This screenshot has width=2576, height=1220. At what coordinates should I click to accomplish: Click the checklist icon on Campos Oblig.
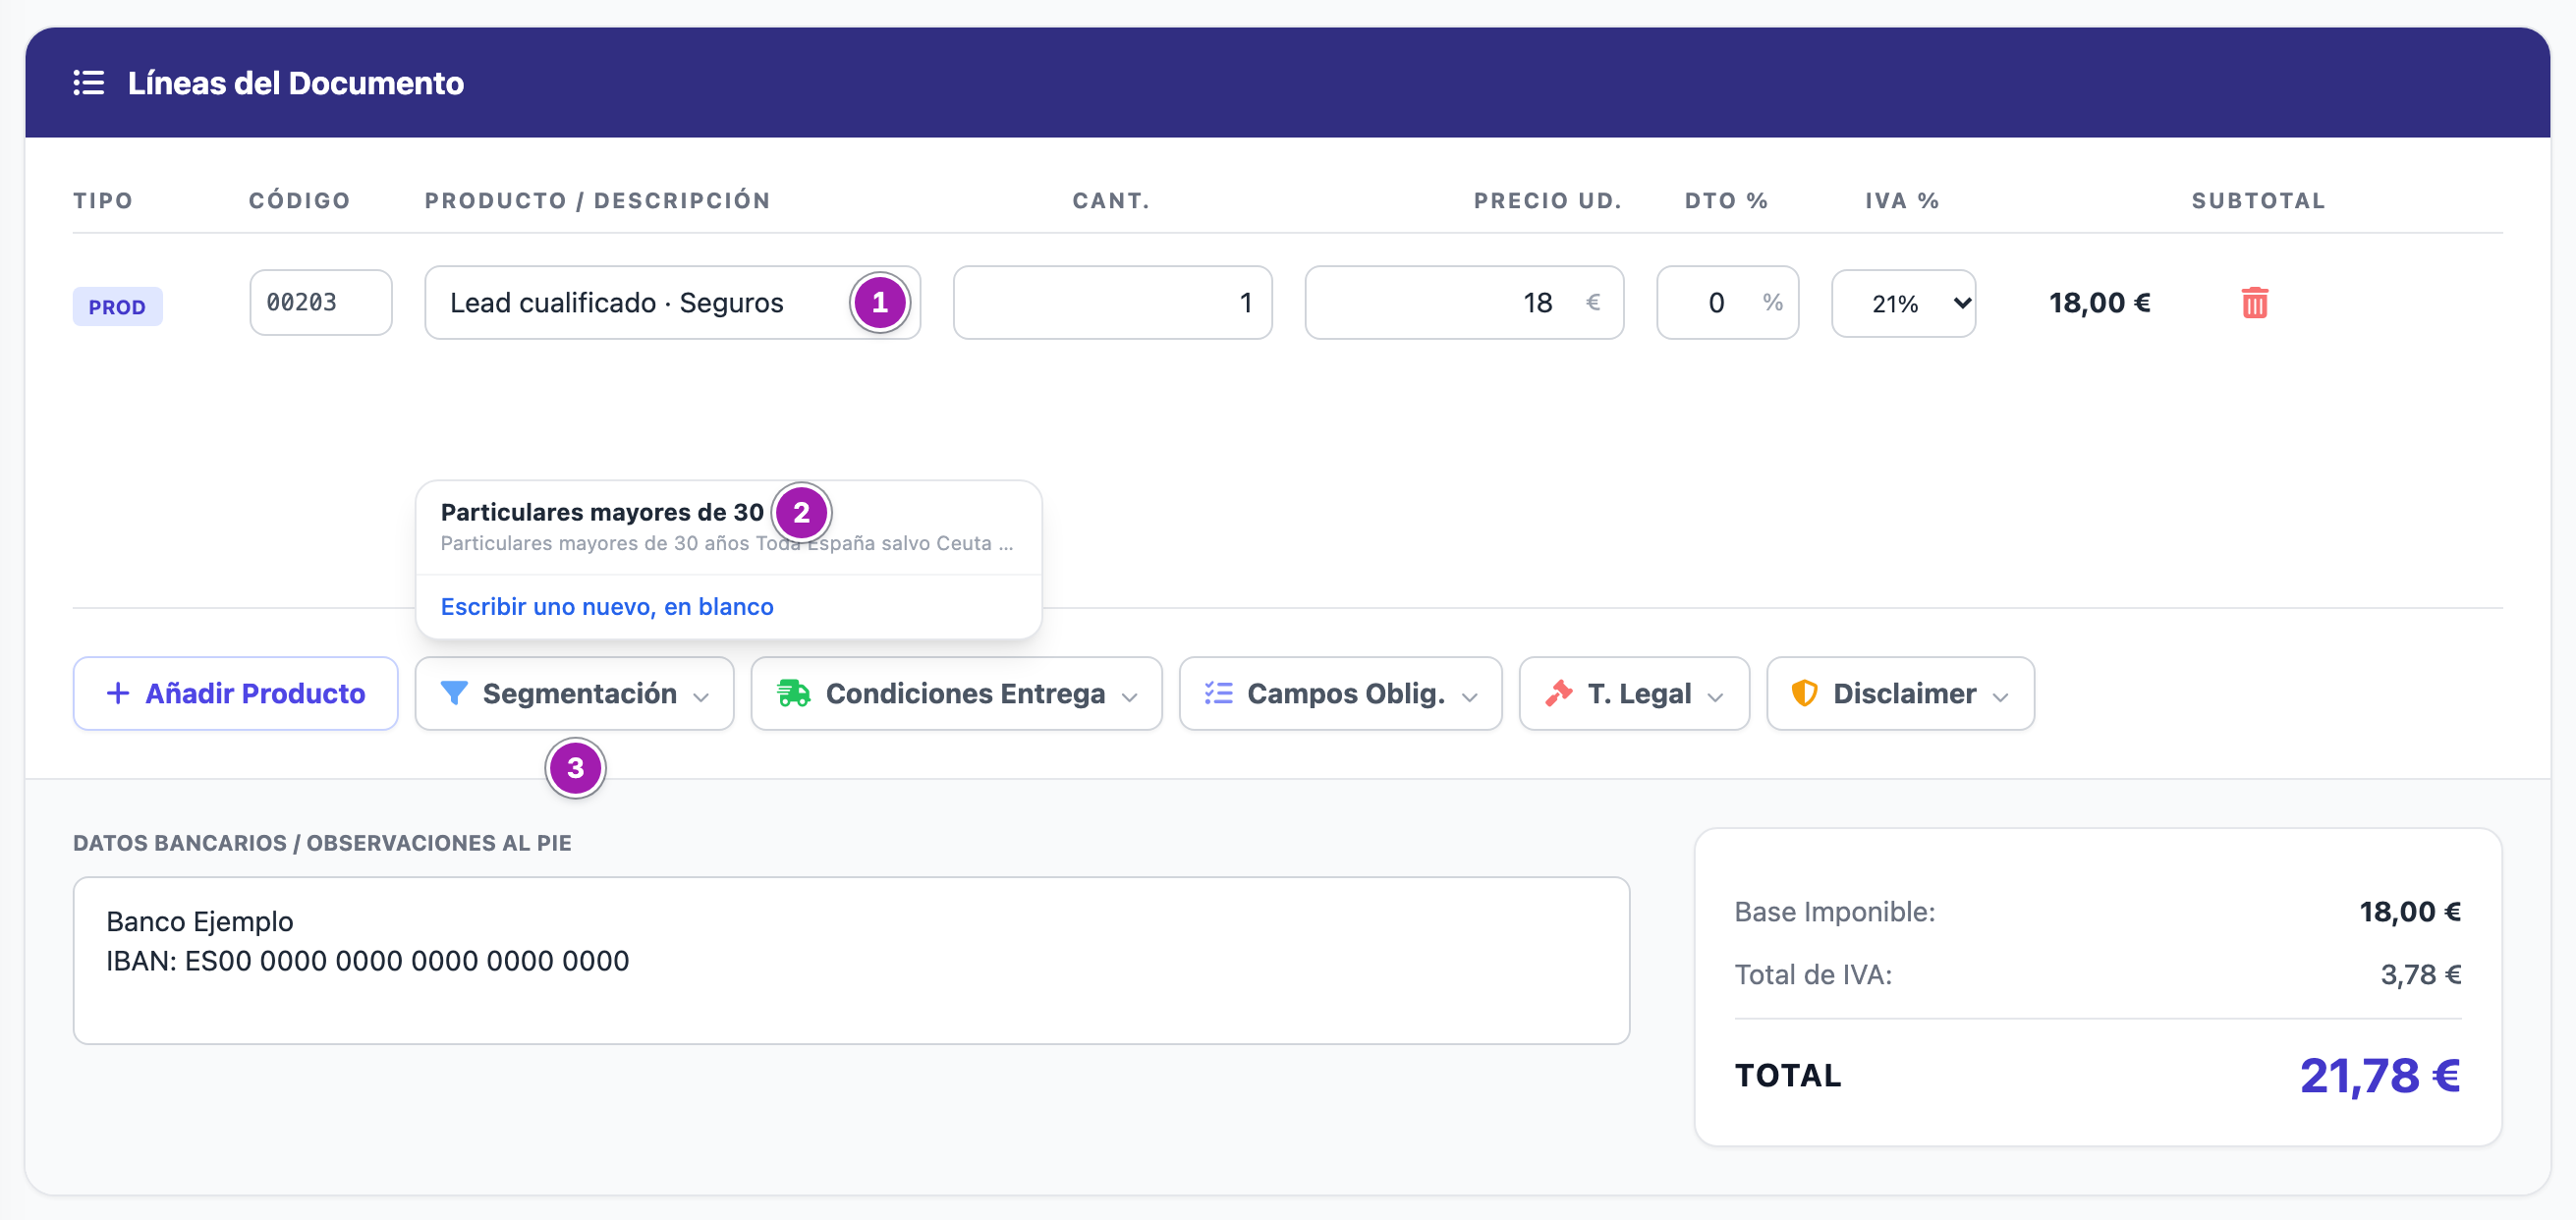pos(1218,693)
